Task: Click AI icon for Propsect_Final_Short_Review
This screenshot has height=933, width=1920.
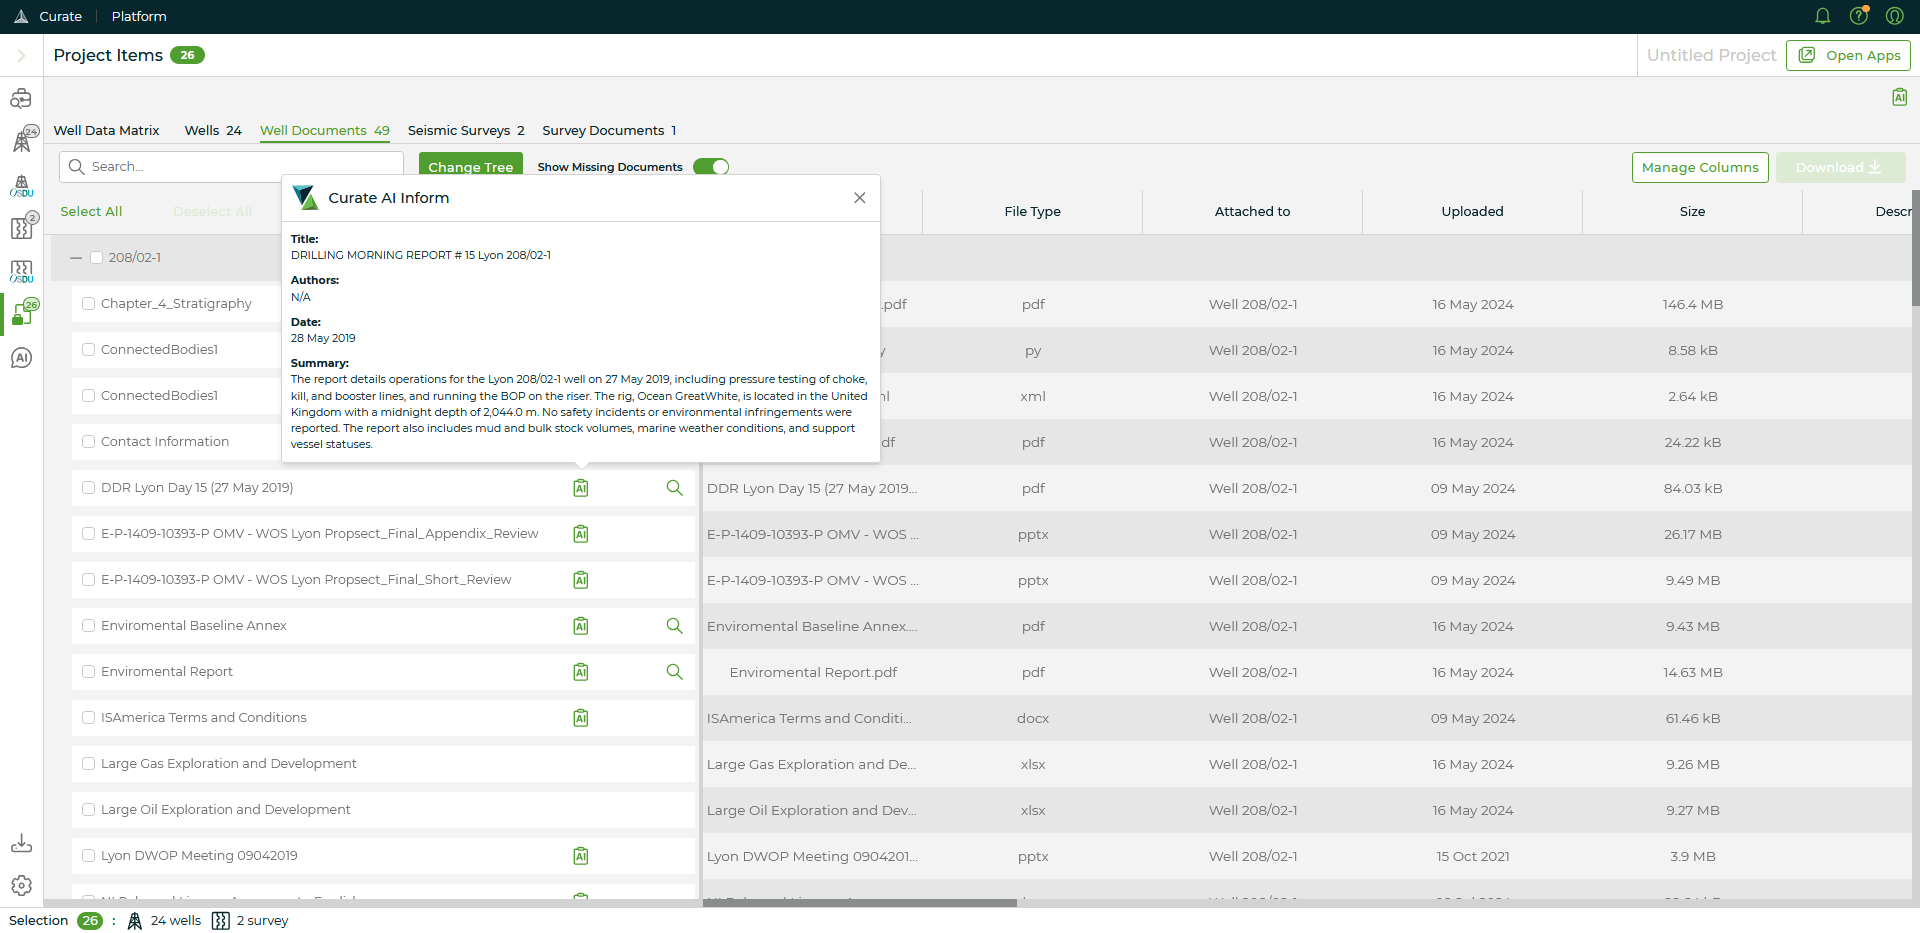Action: coord(580,580)
